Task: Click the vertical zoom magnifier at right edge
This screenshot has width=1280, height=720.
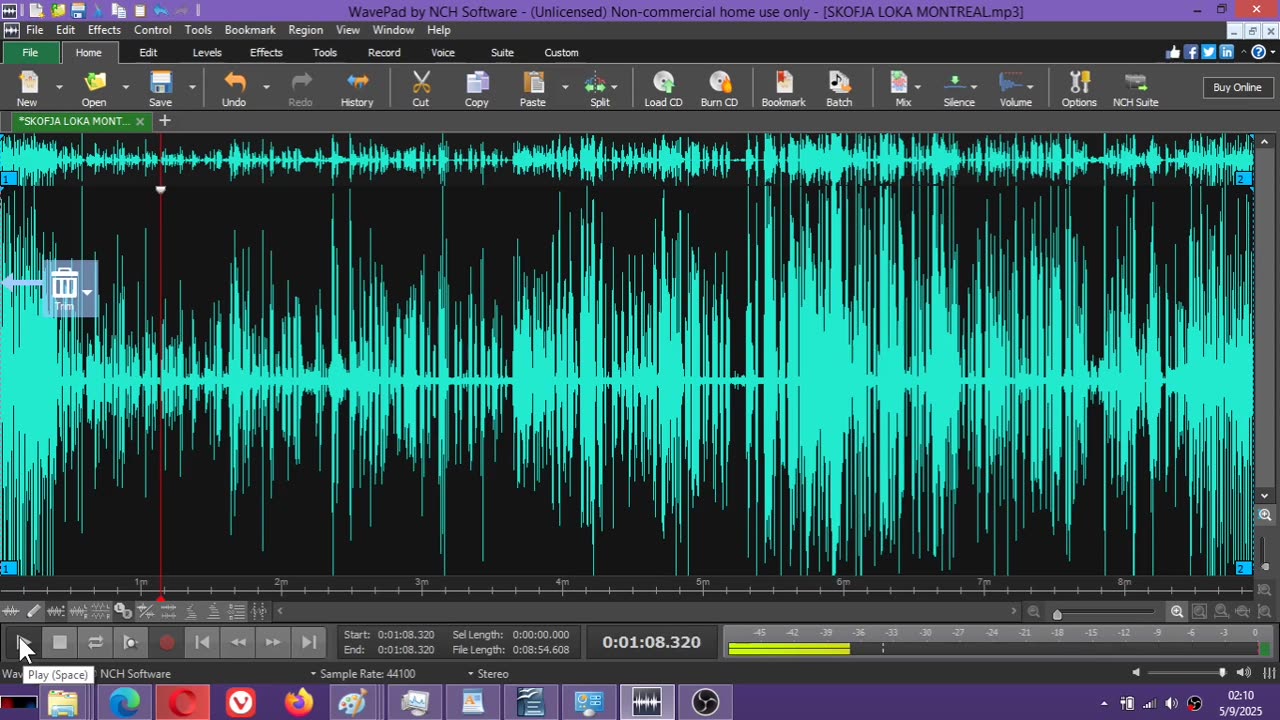Action: click(1265, 516)
